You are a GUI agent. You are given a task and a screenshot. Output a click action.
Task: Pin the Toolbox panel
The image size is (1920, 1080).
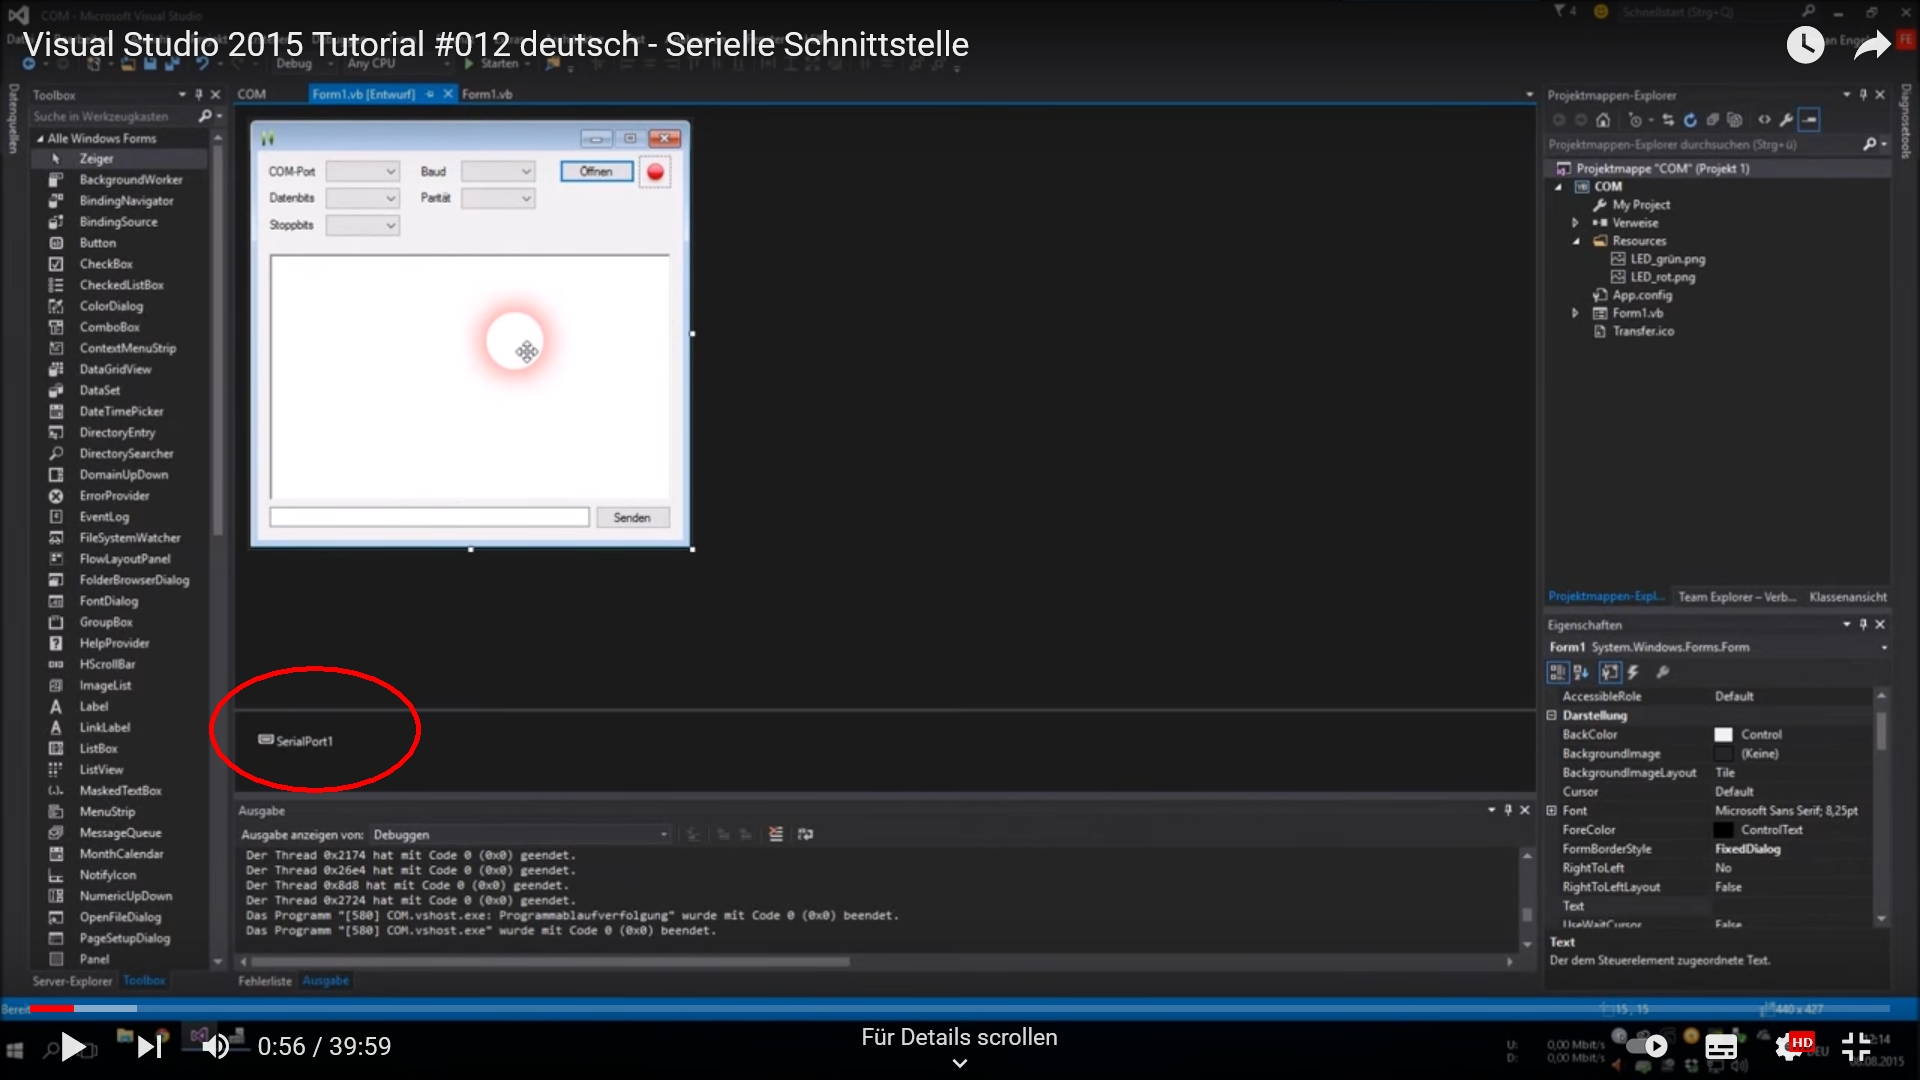[x=198, y=95]
